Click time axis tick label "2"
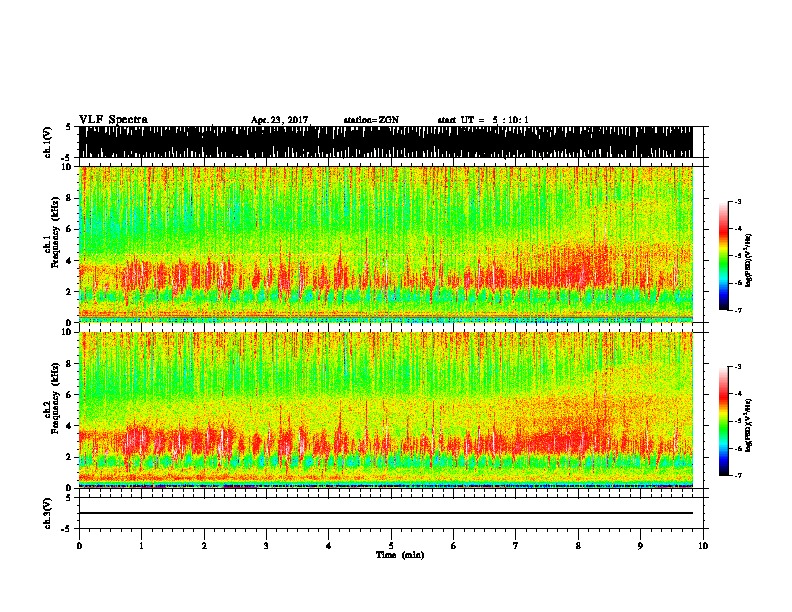 tap(204, 546)
